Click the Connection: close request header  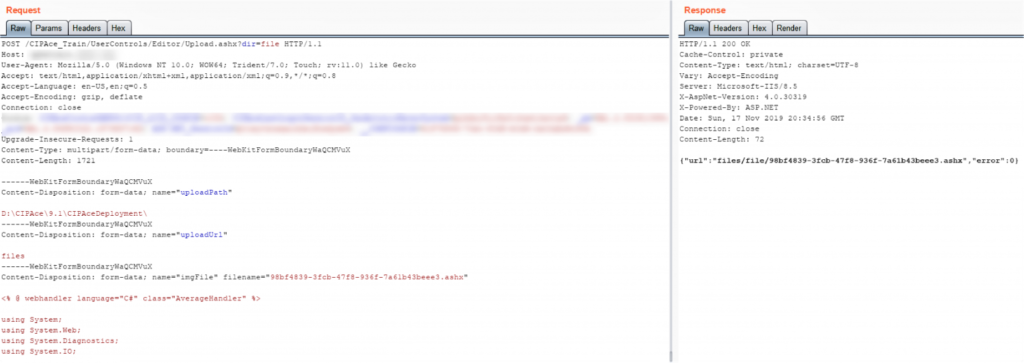coord(41,107)
